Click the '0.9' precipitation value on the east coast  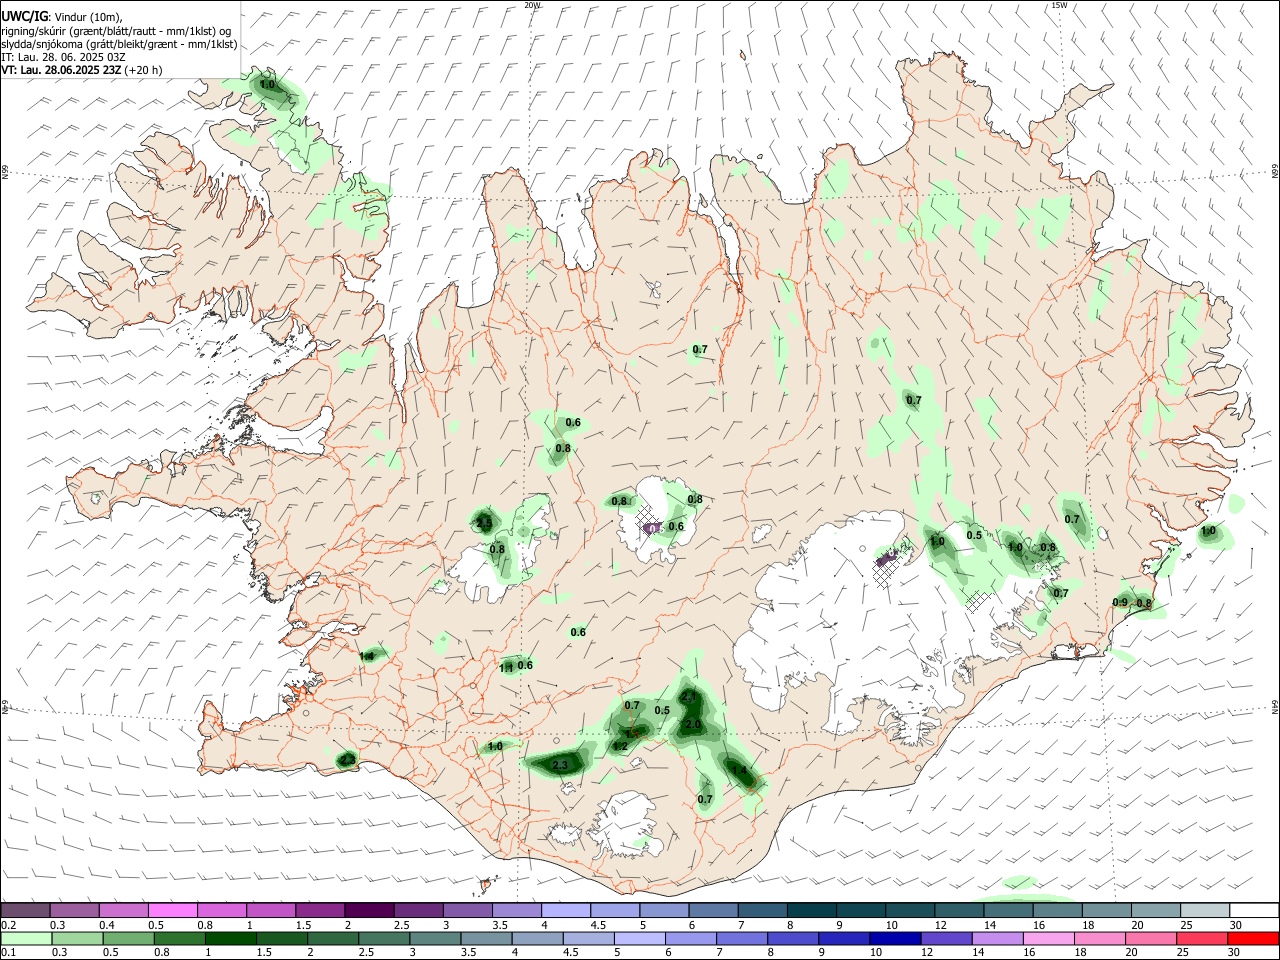pyautogui.click(x=1120, y=602)
